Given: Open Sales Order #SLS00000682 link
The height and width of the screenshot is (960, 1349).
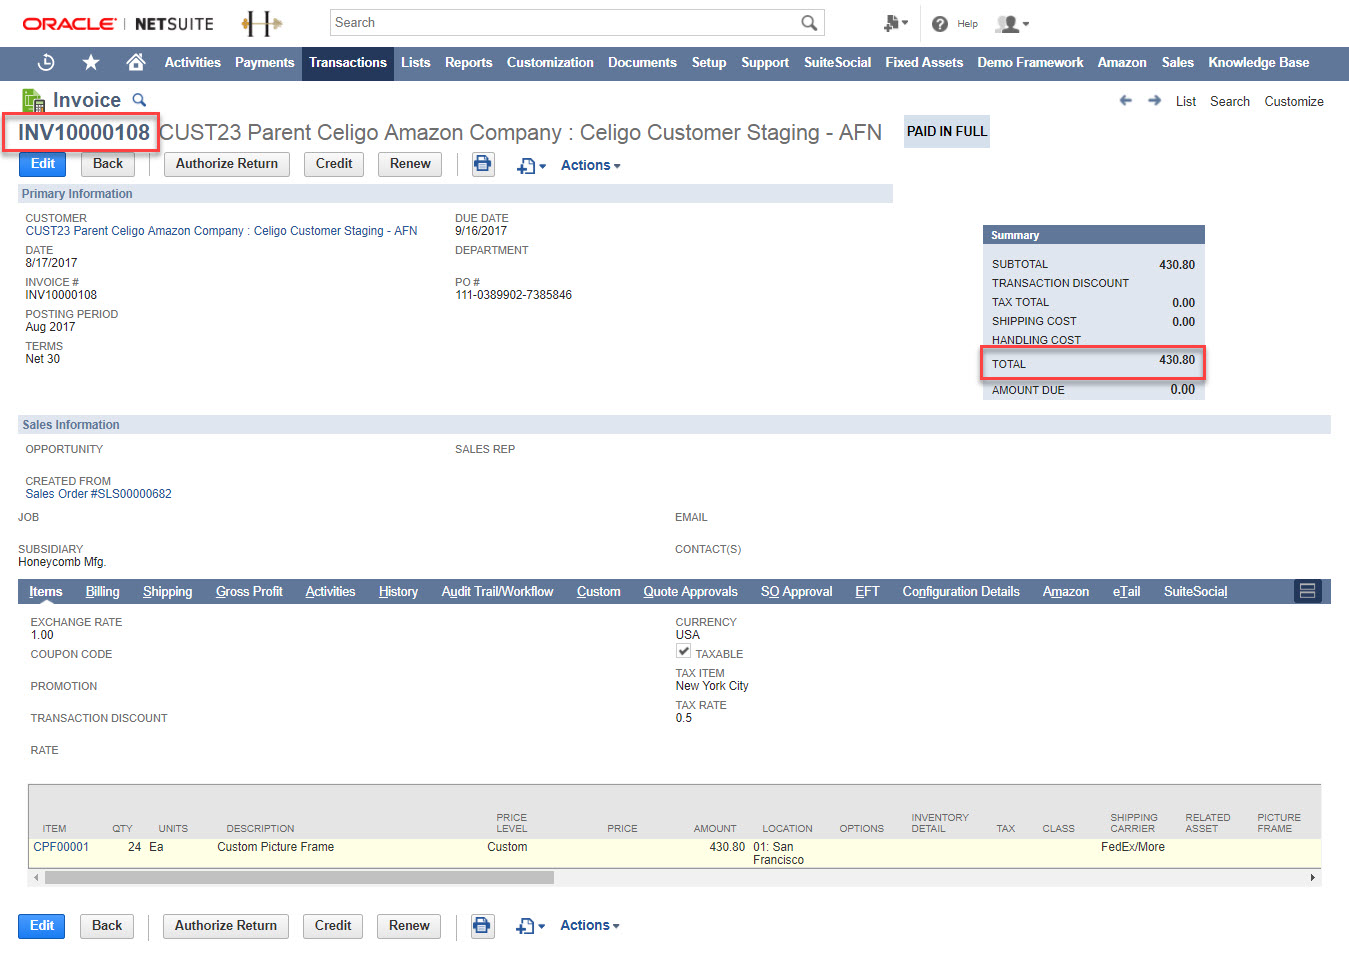Looking at the screenshot, I should [x=98, y=494].
